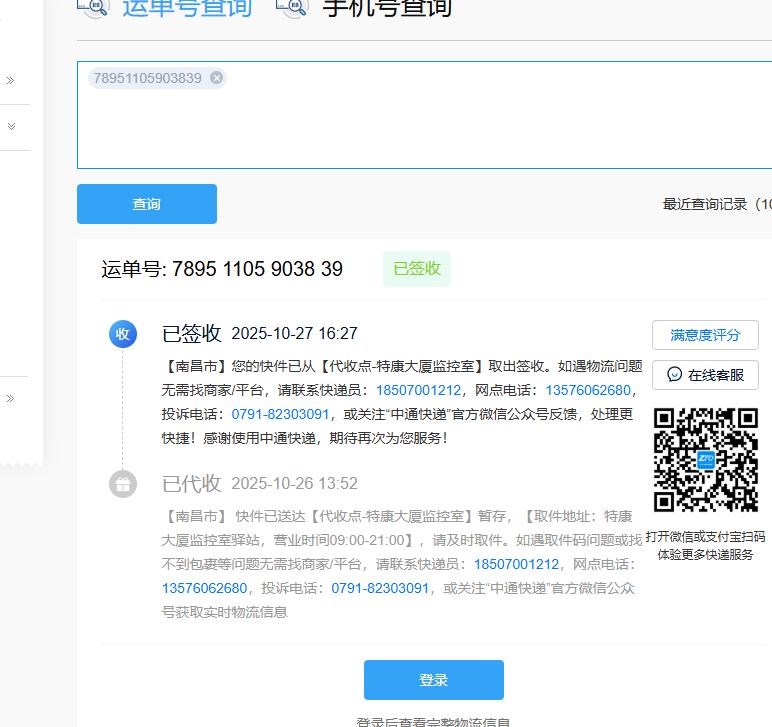Click outlet phone 13576062680 in signed entry
Viewport: 772px width, 727px height.
click(x=588, y=390)
